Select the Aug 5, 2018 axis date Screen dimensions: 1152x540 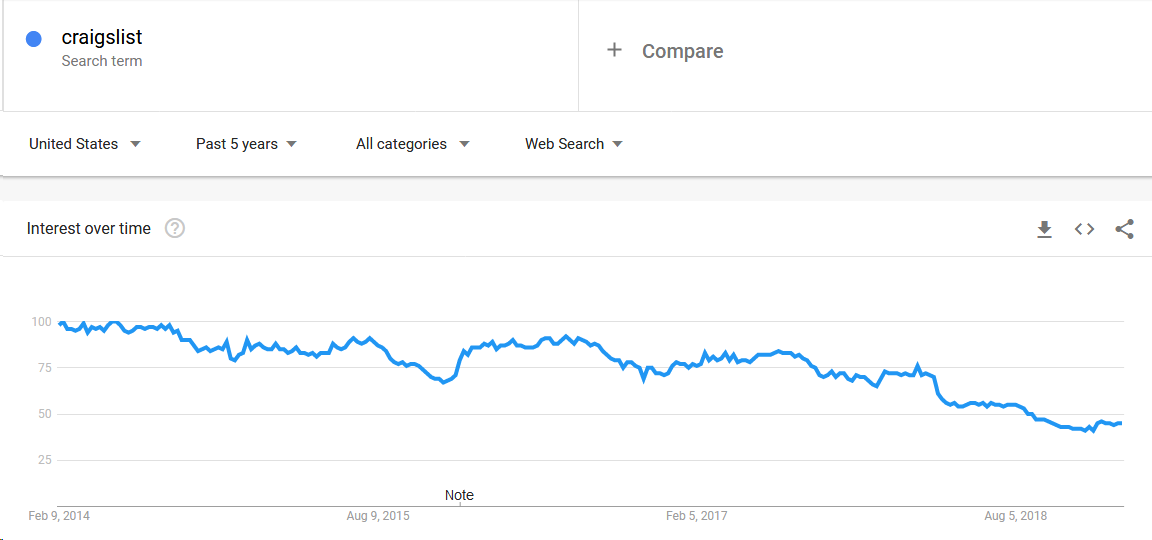click(1015, 516)
